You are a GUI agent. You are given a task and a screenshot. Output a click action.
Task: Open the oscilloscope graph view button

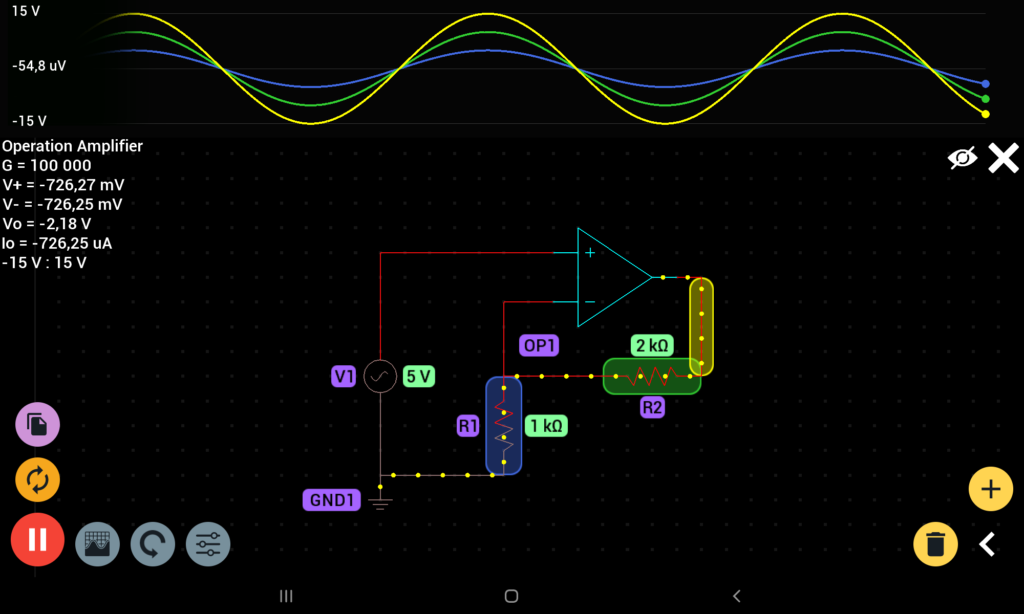click(97, 544)
